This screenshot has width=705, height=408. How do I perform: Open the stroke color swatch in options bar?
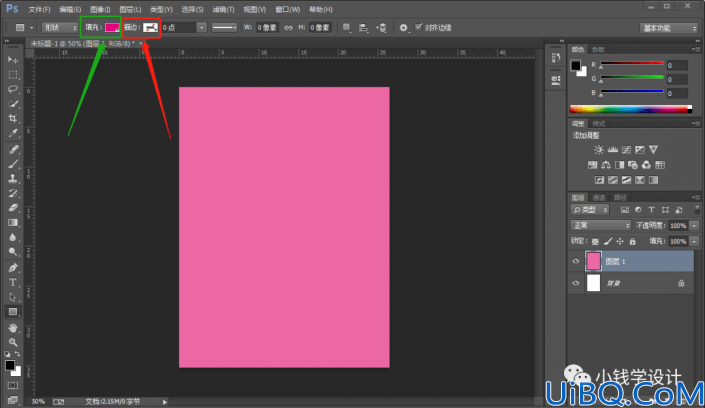point(151,28)
